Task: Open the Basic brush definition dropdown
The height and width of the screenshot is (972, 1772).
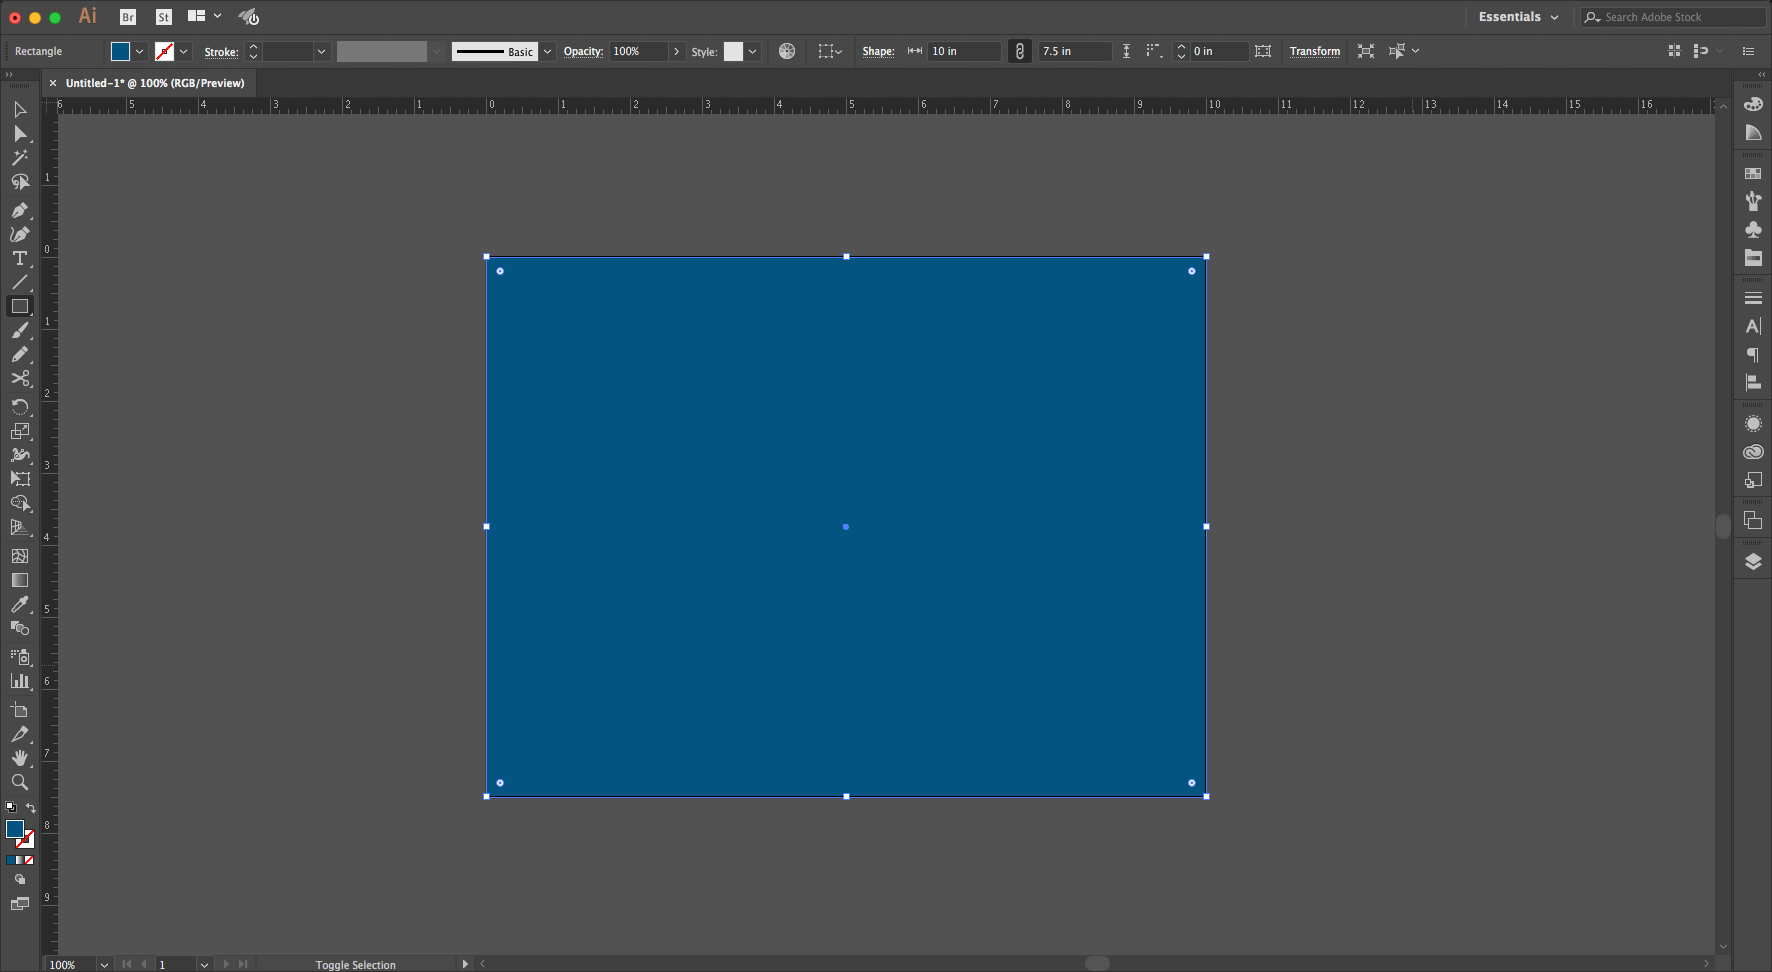Action: click(x=547, y=51)
